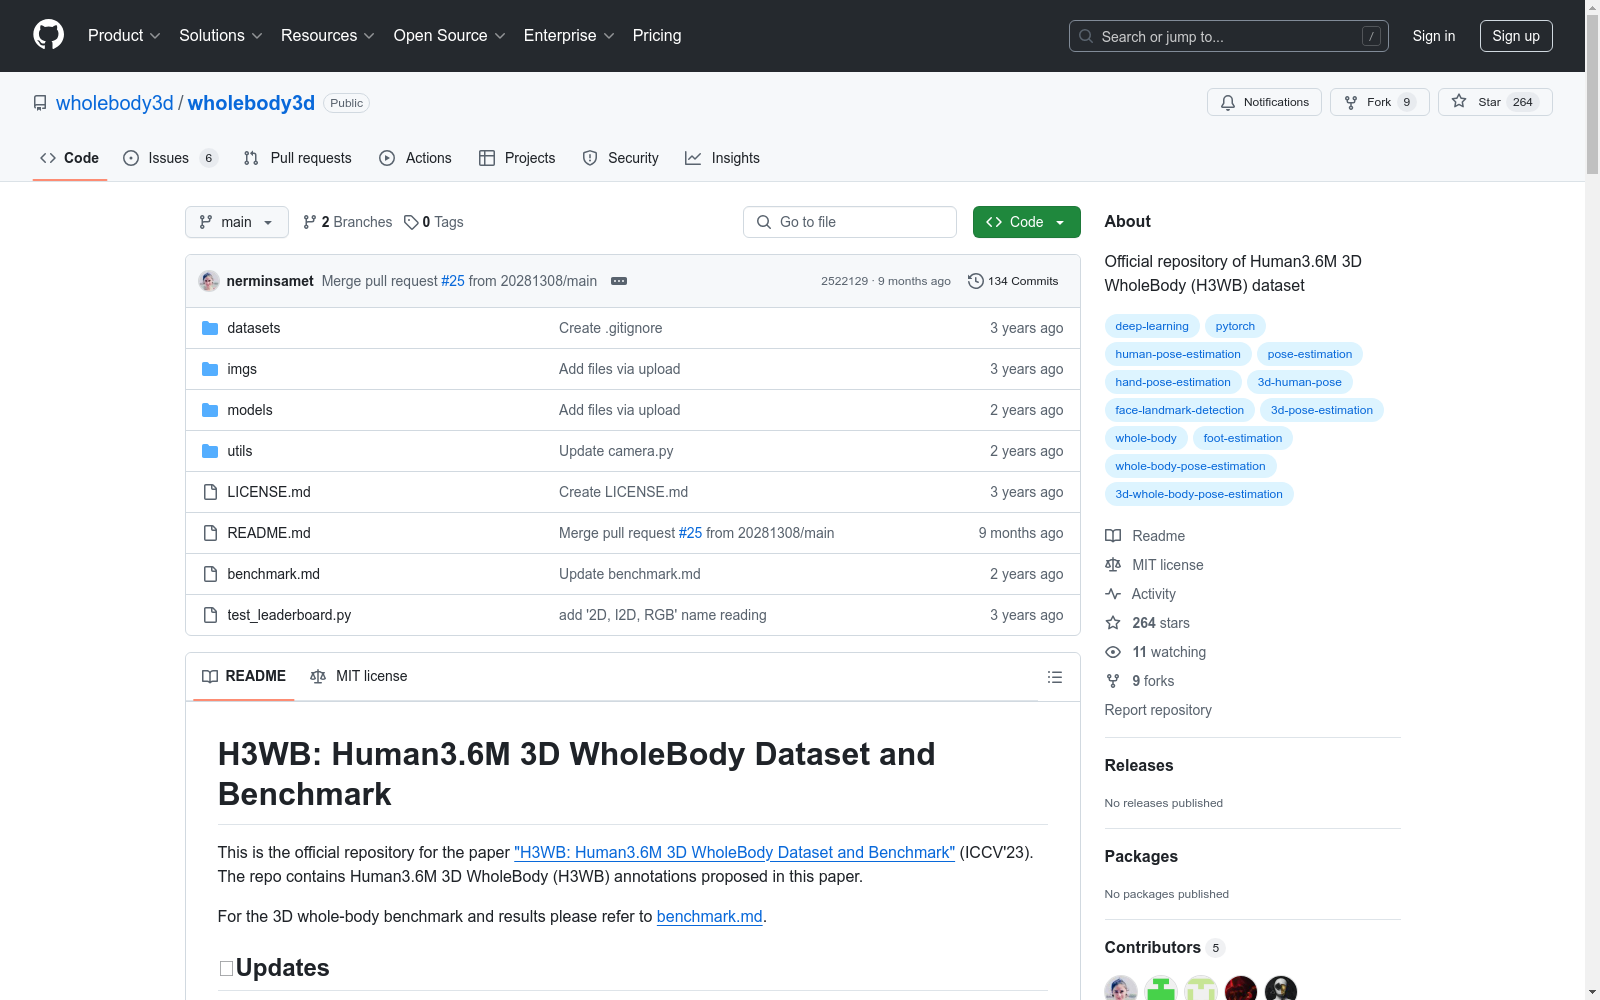Open the foot-estimation topic tag

1243,438
